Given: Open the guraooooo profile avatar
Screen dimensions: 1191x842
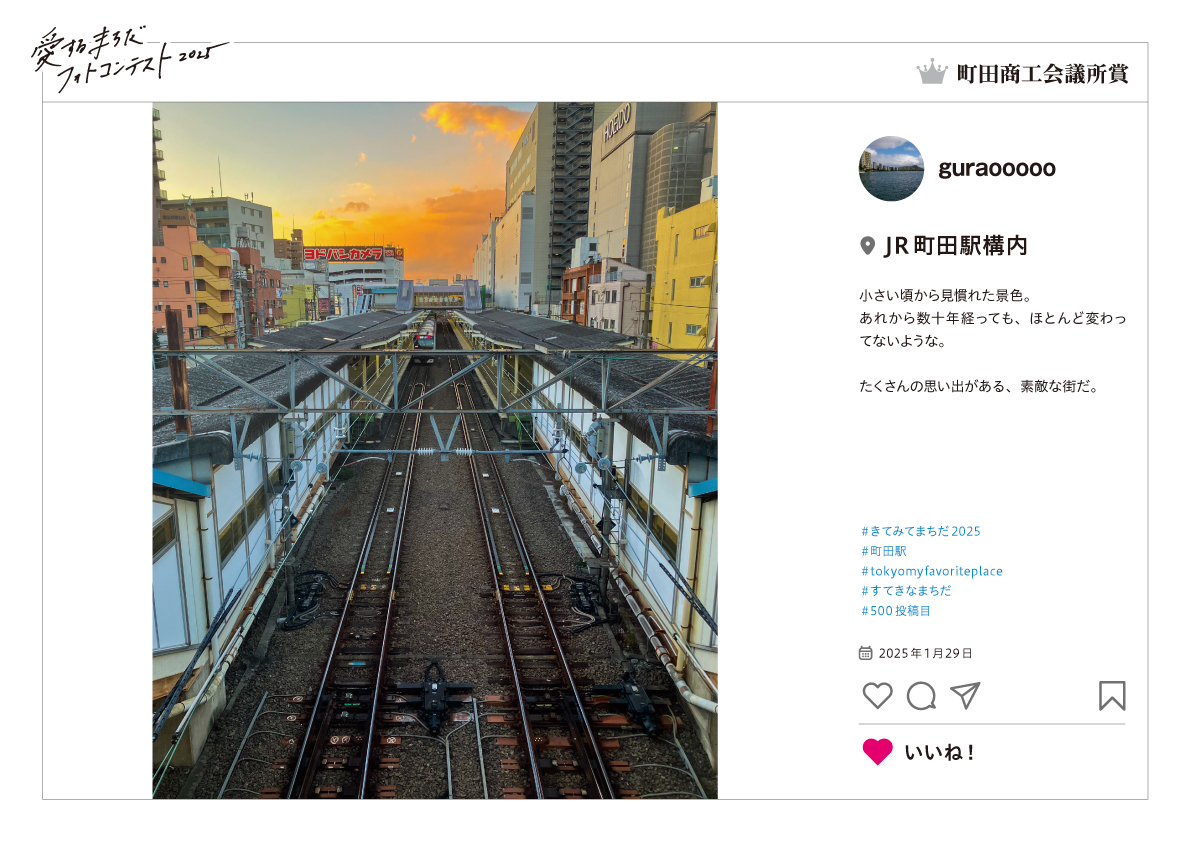Looking at the screenshot, I should point(891,169).
